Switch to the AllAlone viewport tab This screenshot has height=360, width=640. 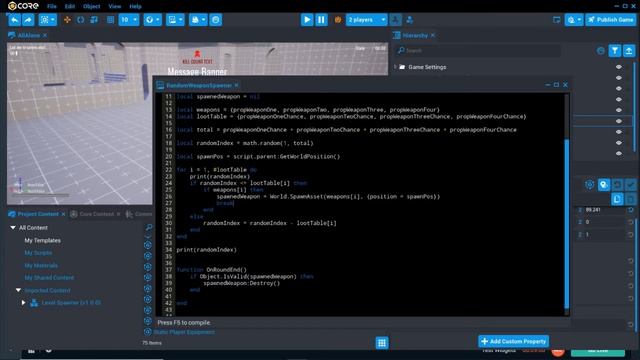pyautogui.click(x=29, y=36)
